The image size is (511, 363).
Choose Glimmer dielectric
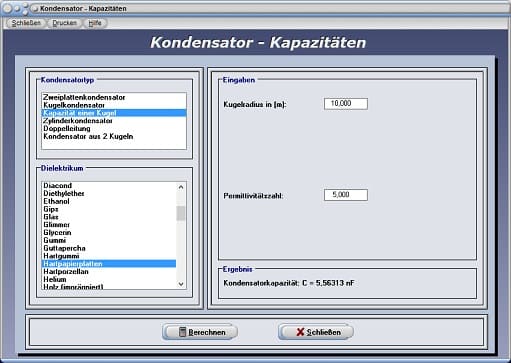pos(109,225)
